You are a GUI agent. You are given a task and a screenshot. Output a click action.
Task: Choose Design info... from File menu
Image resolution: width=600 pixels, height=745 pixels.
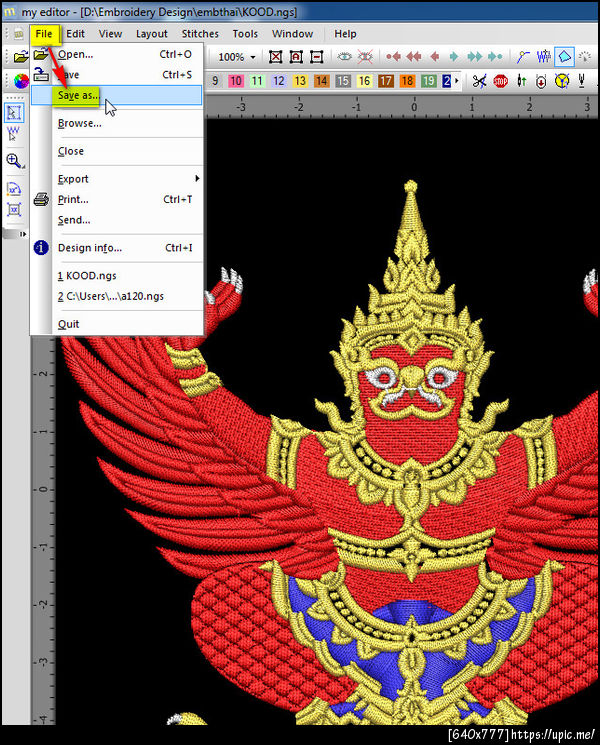117,248
